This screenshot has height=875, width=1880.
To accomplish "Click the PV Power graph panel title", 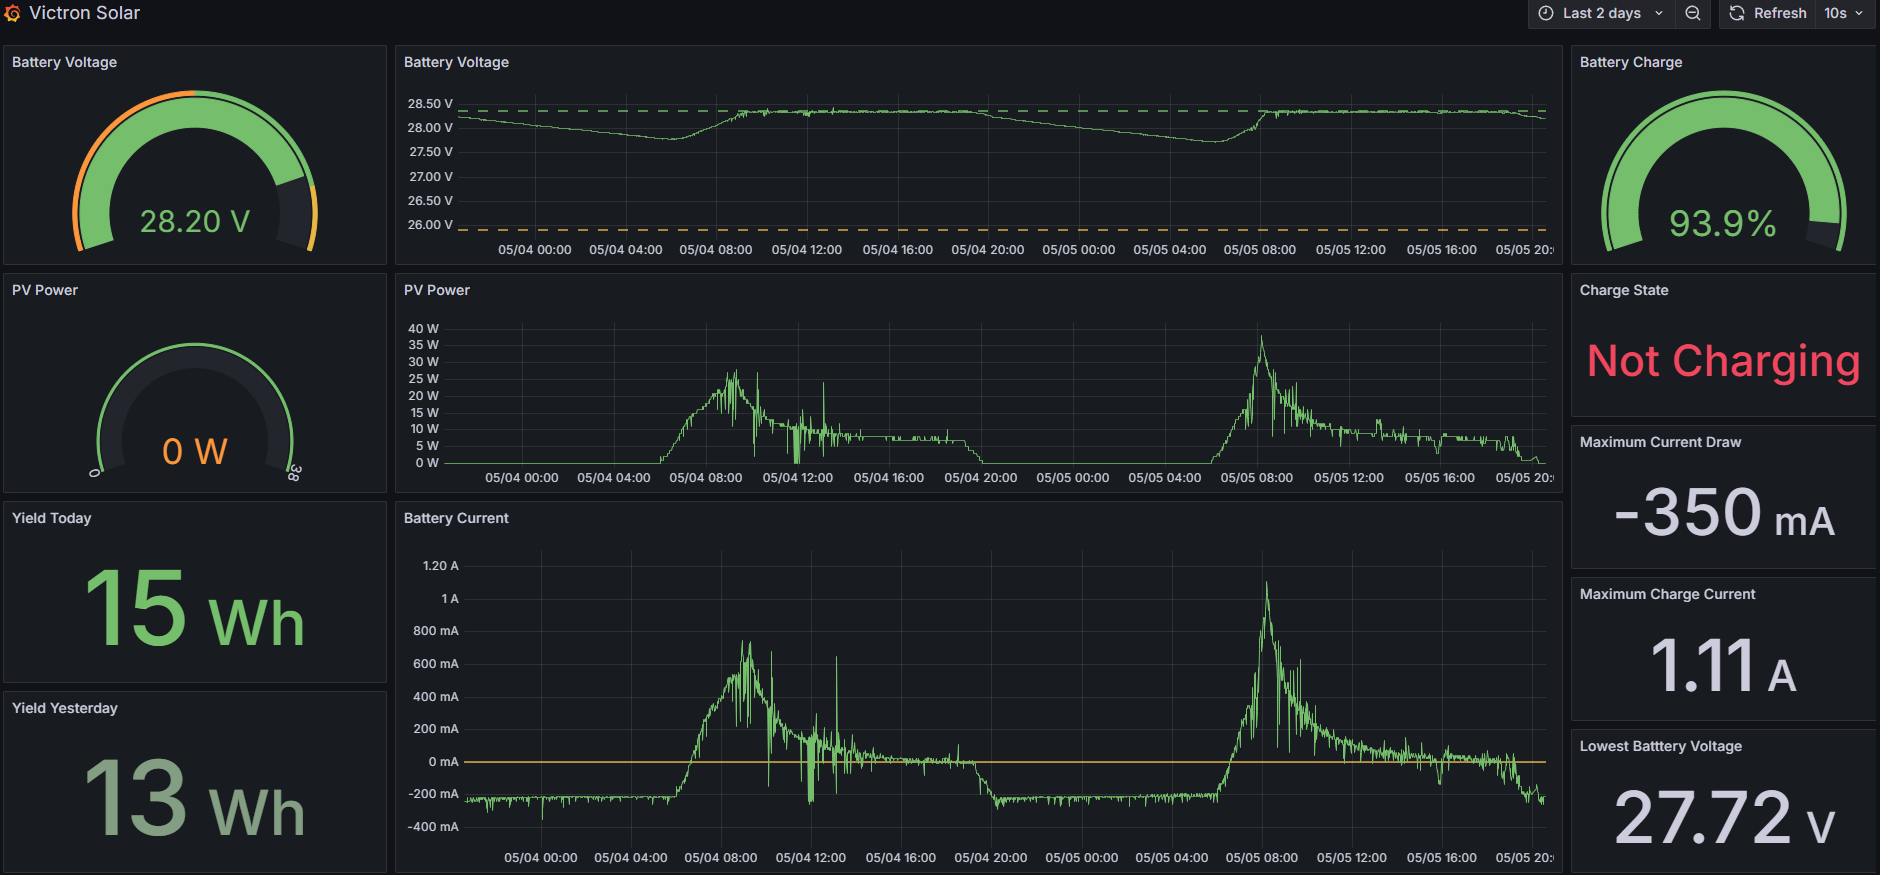I will click(x=437, y=290).
